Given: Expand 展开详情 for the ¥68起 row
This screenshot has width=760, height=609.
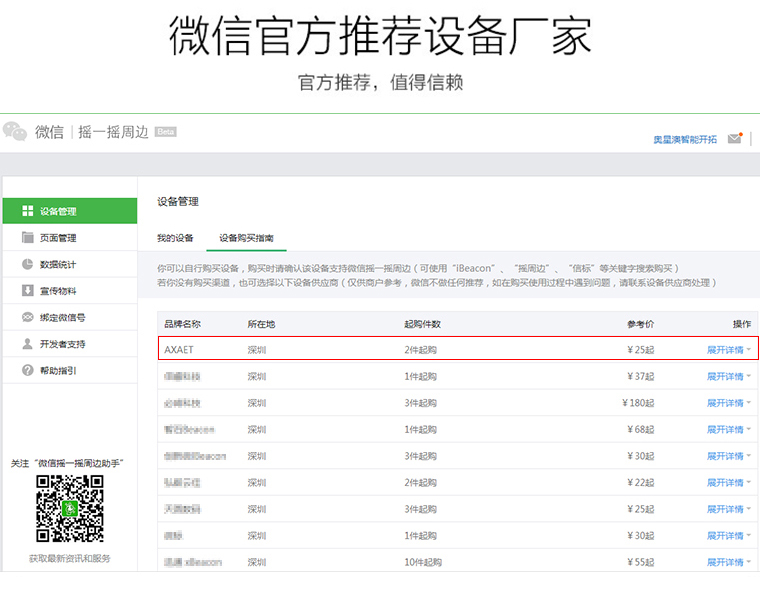Looking at the screenshot, I should [x=728, y=430].
